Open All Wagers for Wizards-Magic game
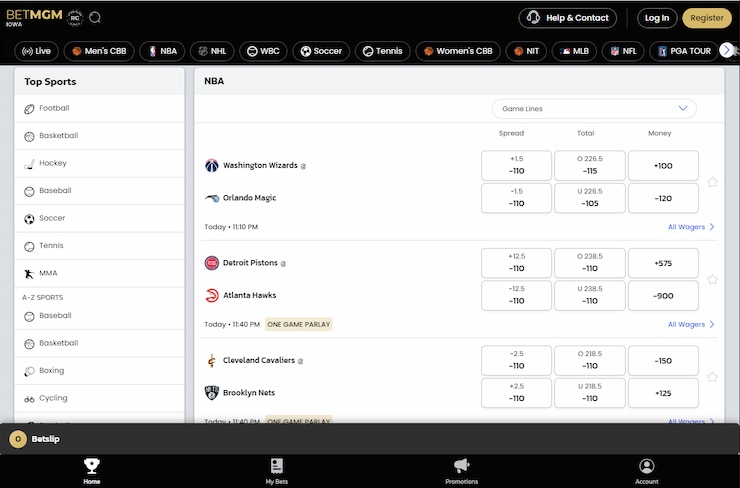Viewport: 740px width, 488px height. click(x=691, y=227)
